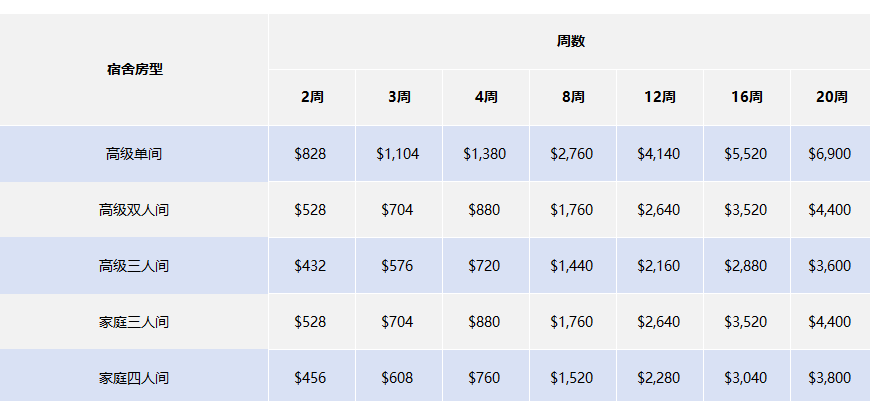Click the 周数 header cell
Viewport: 870px width, 401px height.
[x=570, y=42]
